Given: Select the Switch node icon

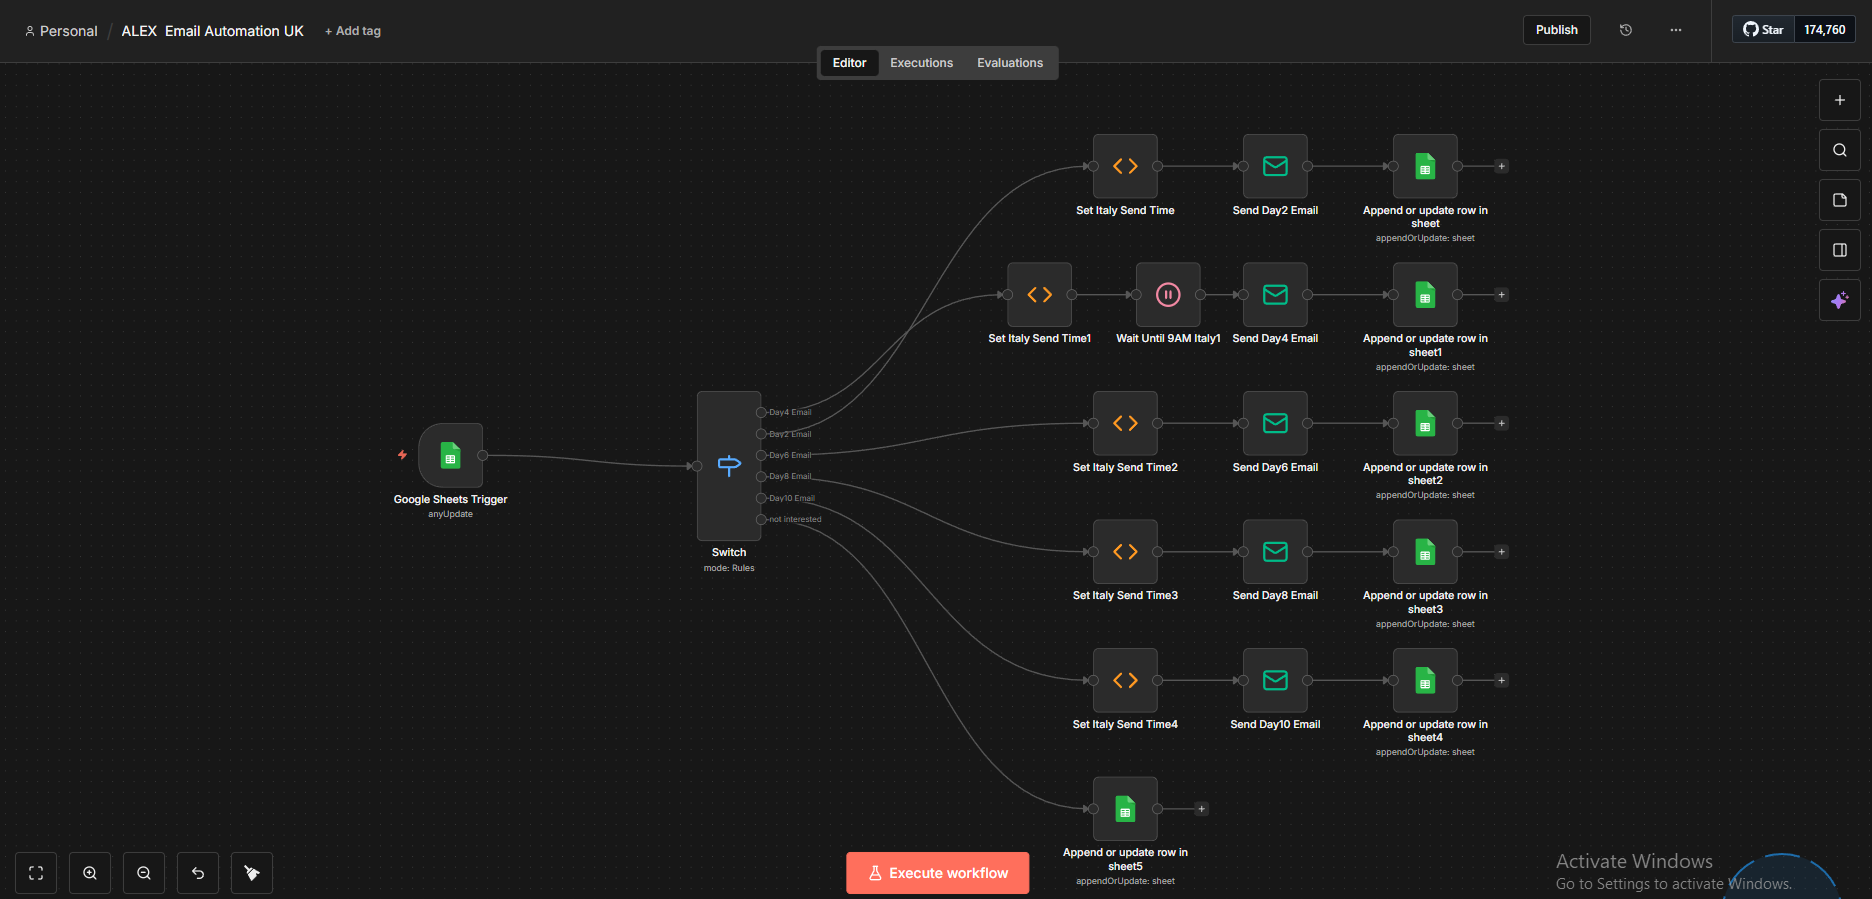Looking at the screenshot, I should 729,465.
